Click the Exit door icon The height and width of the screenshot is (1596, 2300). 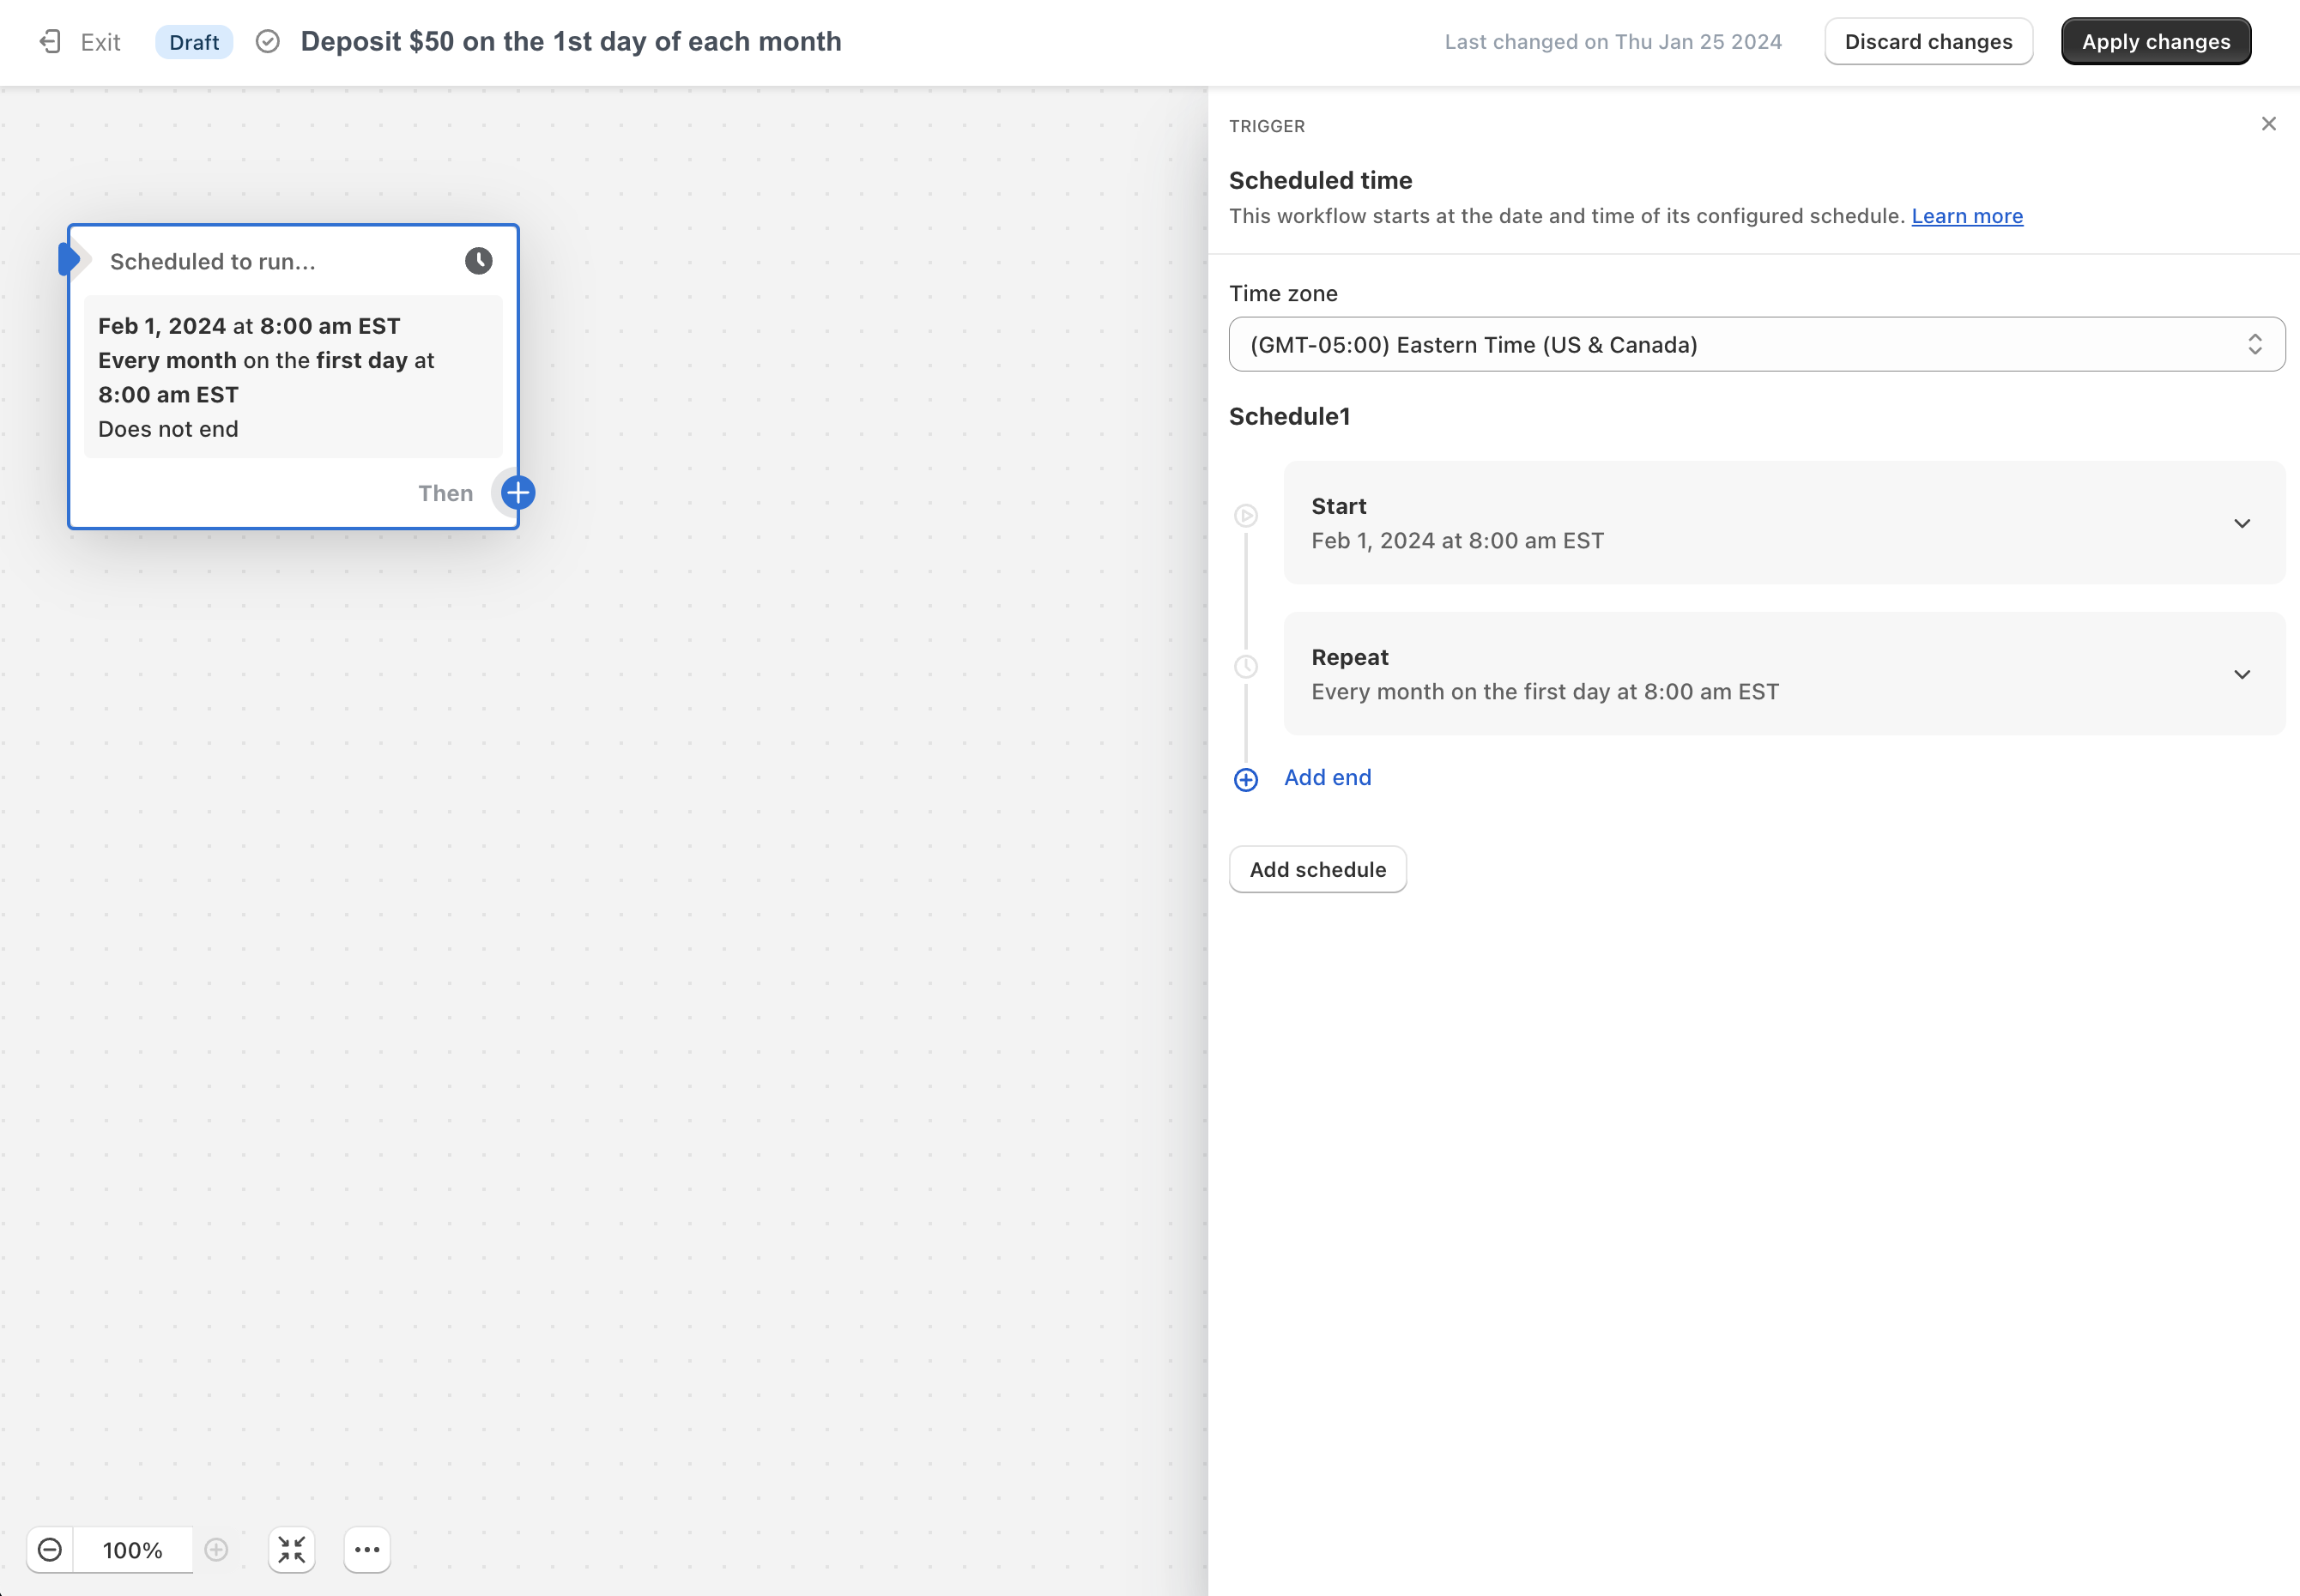[50, 42]
